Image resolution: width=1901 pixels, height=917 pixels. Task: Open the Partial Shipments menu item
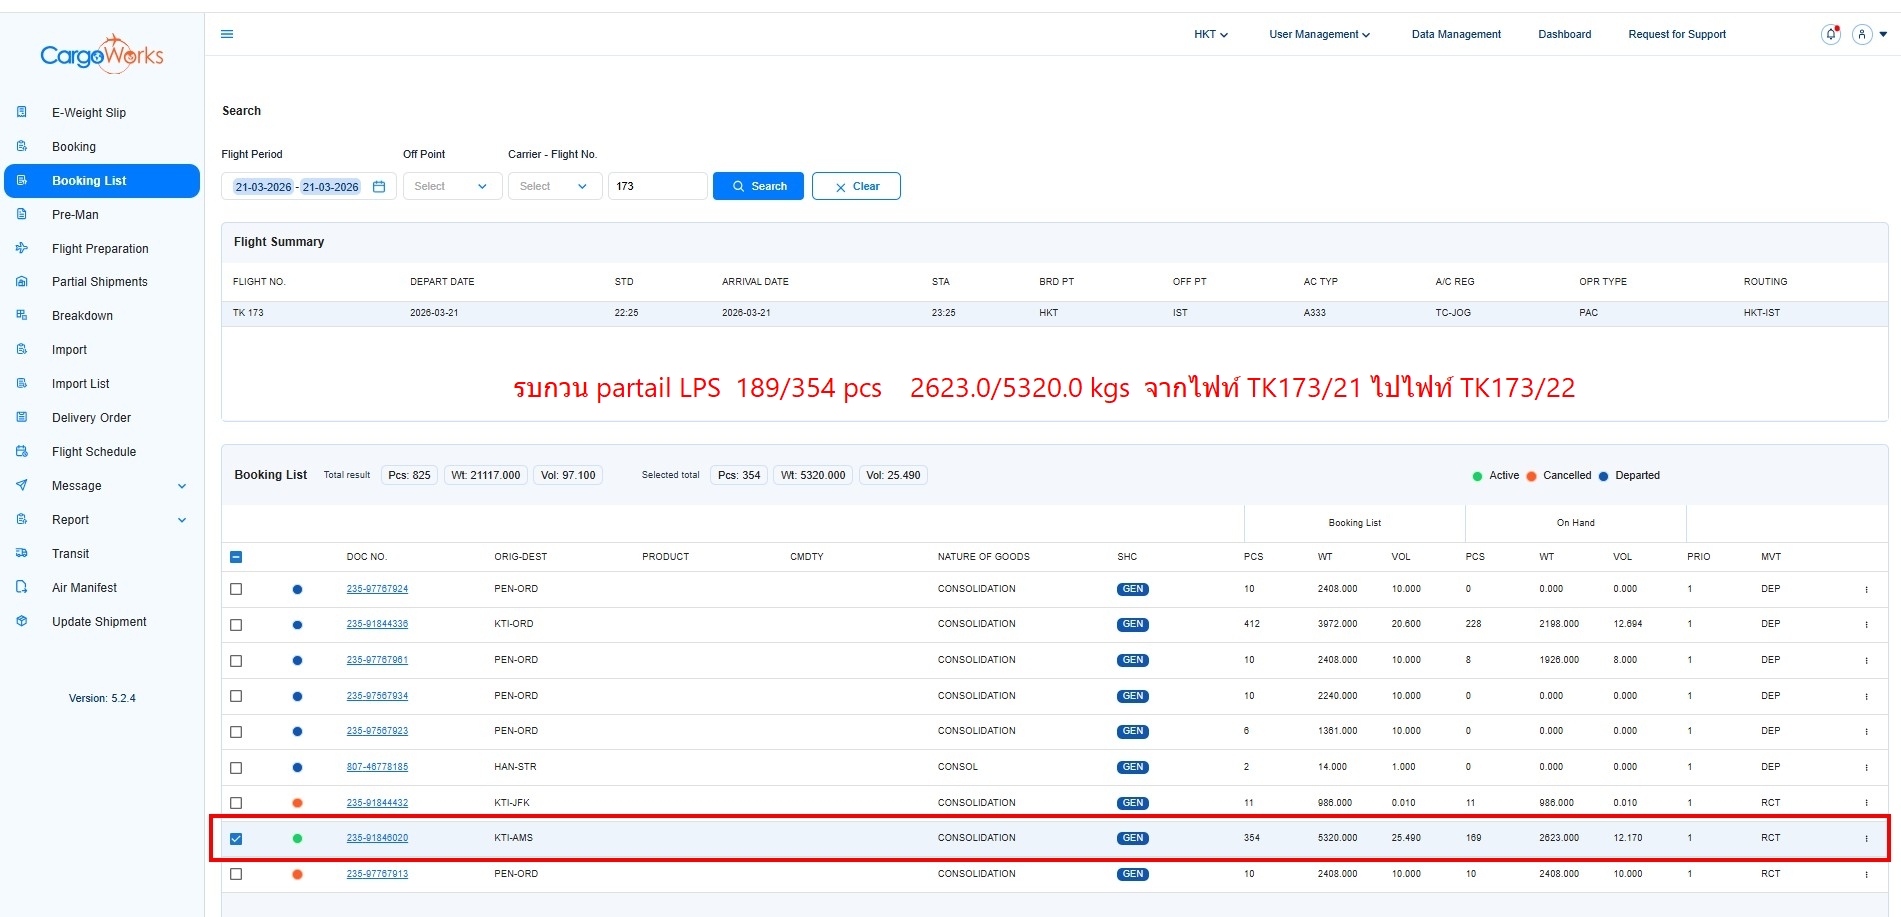coord(99,282)
